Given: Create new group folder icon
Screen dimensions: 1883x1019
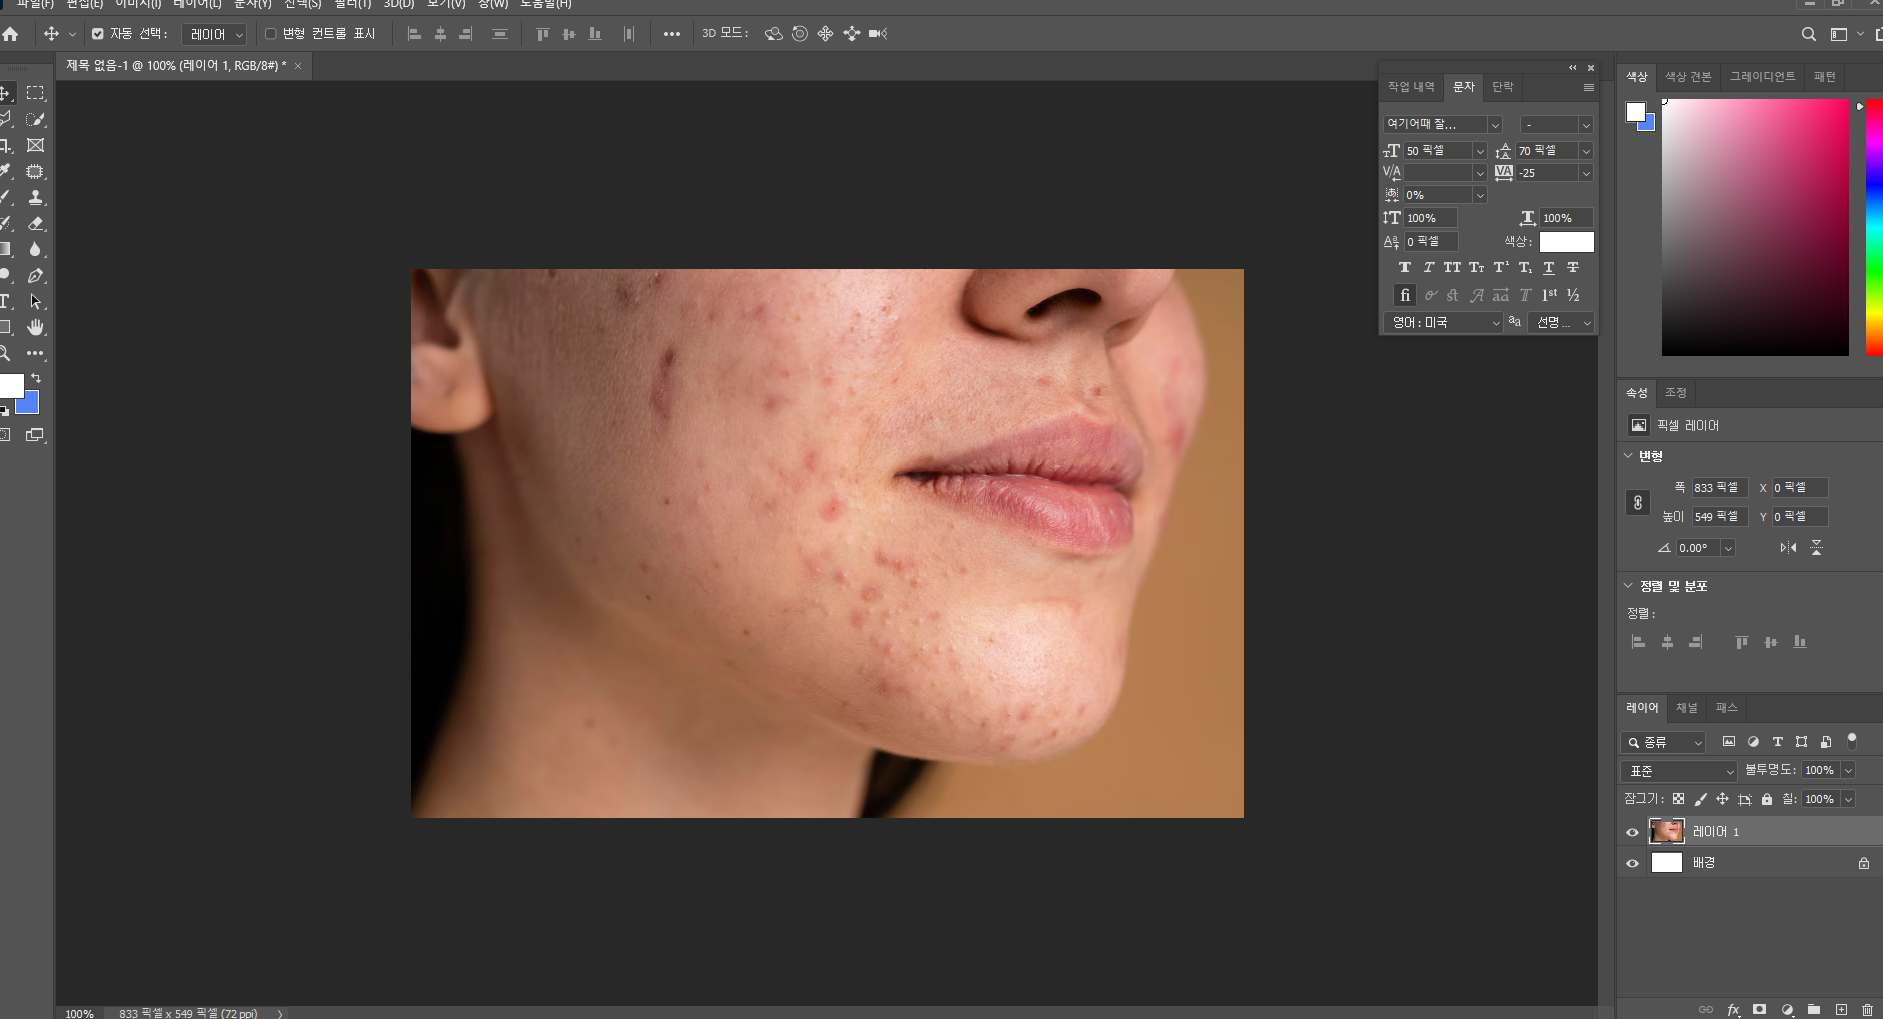Looking at the screenshot, I should coord(1814,1009).
